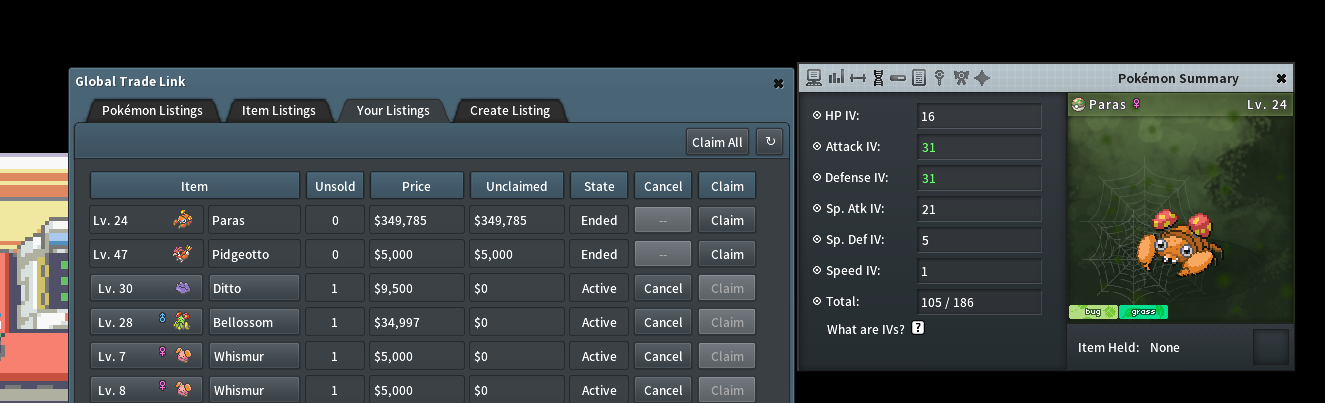Sort listings by Item column header
Viewport: 1325px width, 403px height.
pos(195,186)
